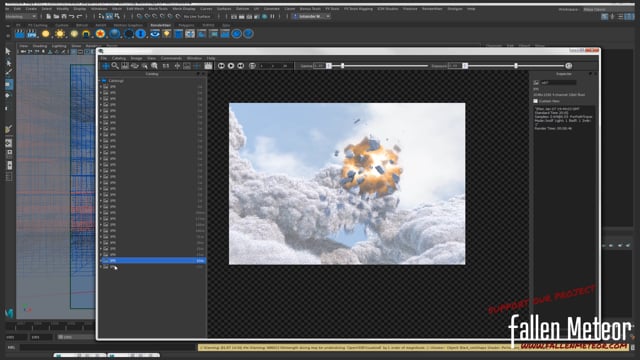Viewport: 640px width, 360px height.
Task: Click the Save Scene icon in Maya's status line
Action: [64, 16]
